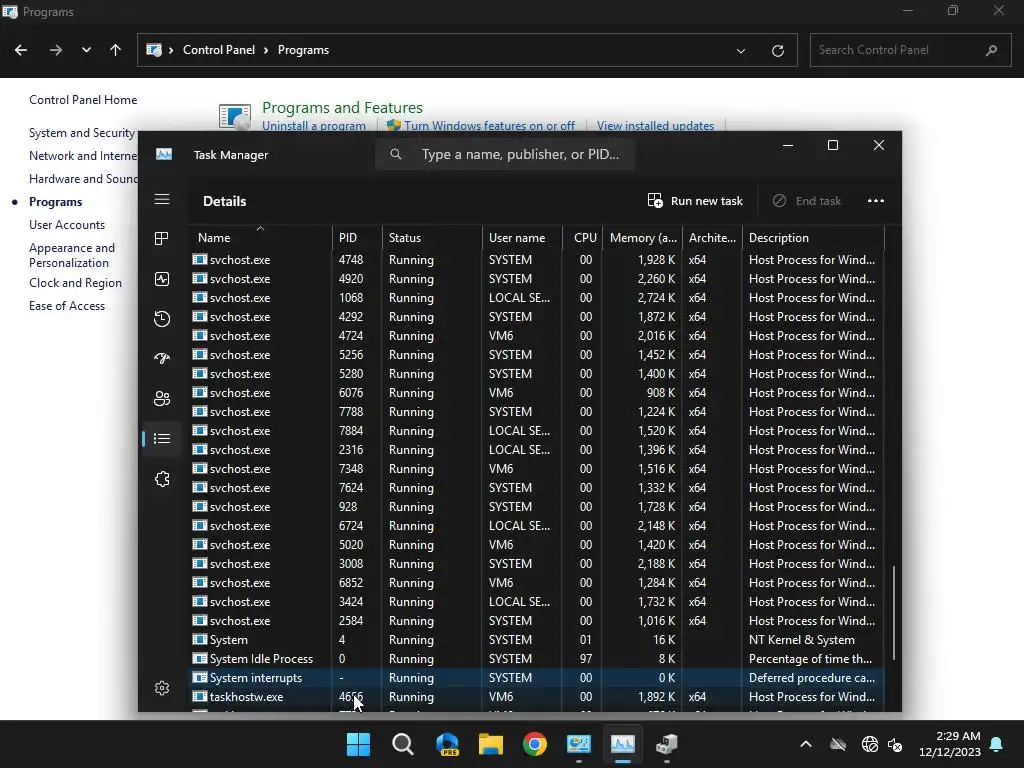
Task: Click Task Manager icon on taskbar
Action: (x=623, y=744)
